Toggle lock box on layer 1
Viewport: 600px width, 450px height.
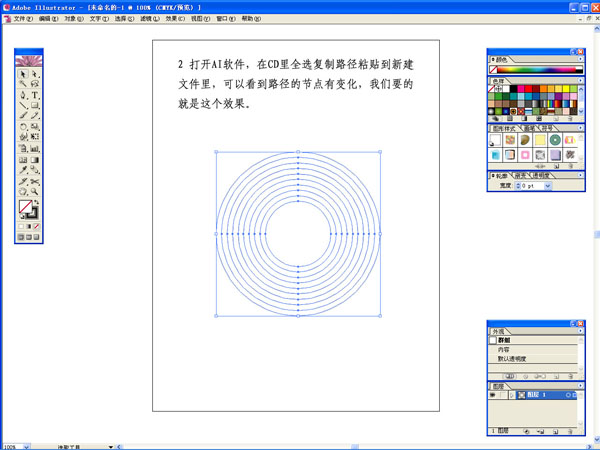(x=505, y=396)
